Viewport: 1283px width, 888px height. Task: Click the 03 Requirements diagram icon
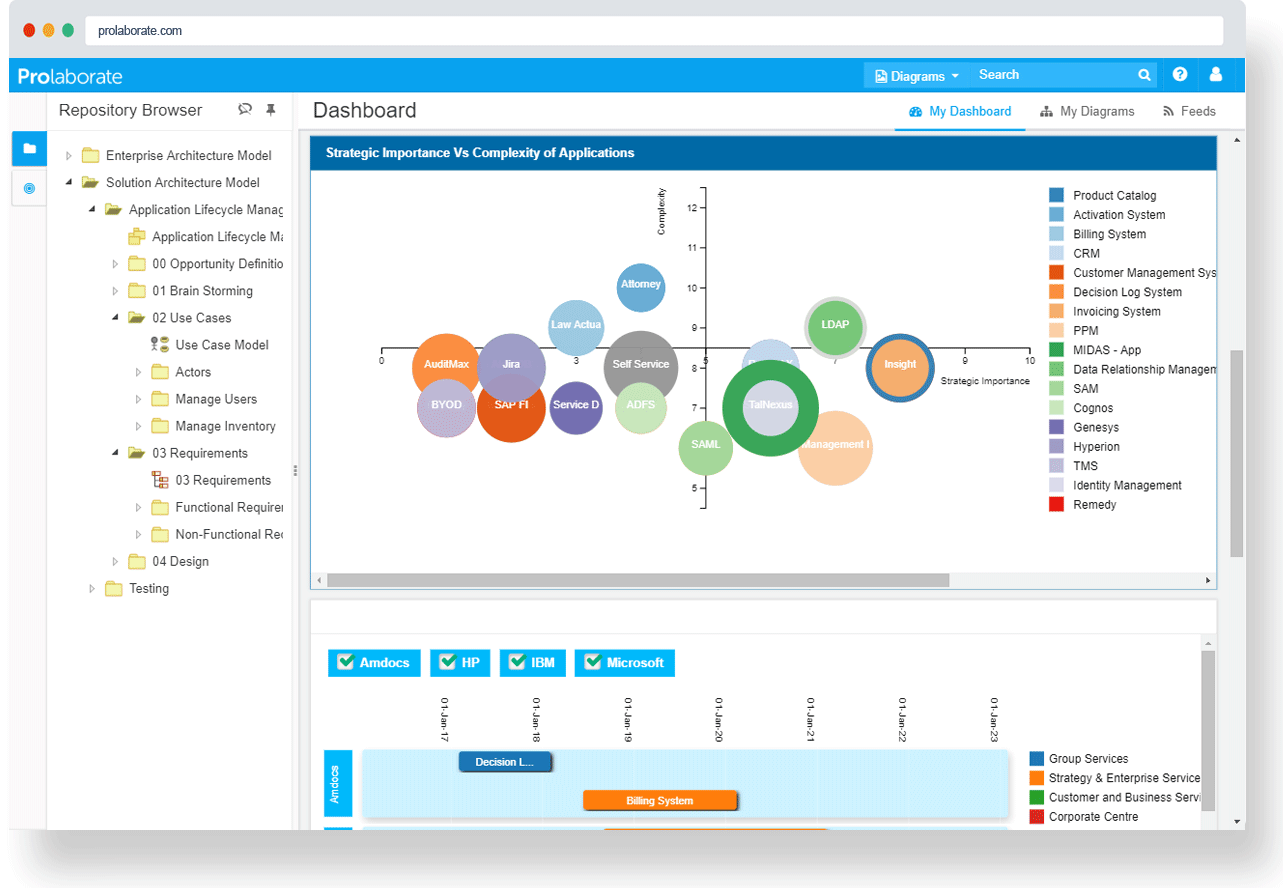point(160,480)
